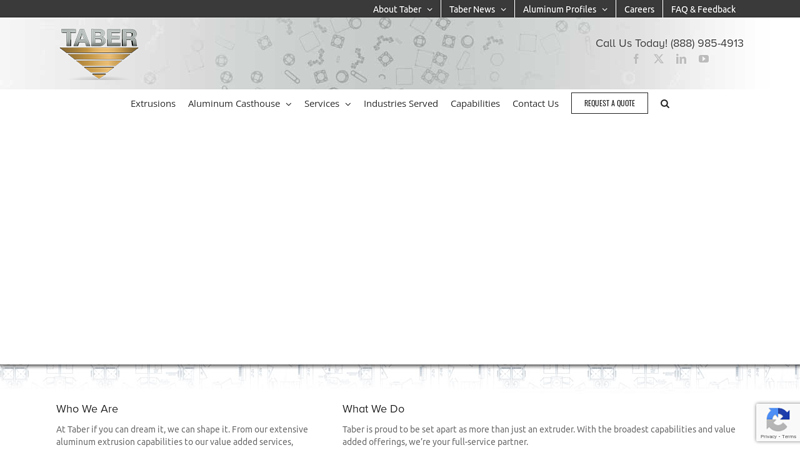The height and width of the screenshot is (450, 800).
Task: Click the reCAPTCHA badge
Action: (778, 422)
